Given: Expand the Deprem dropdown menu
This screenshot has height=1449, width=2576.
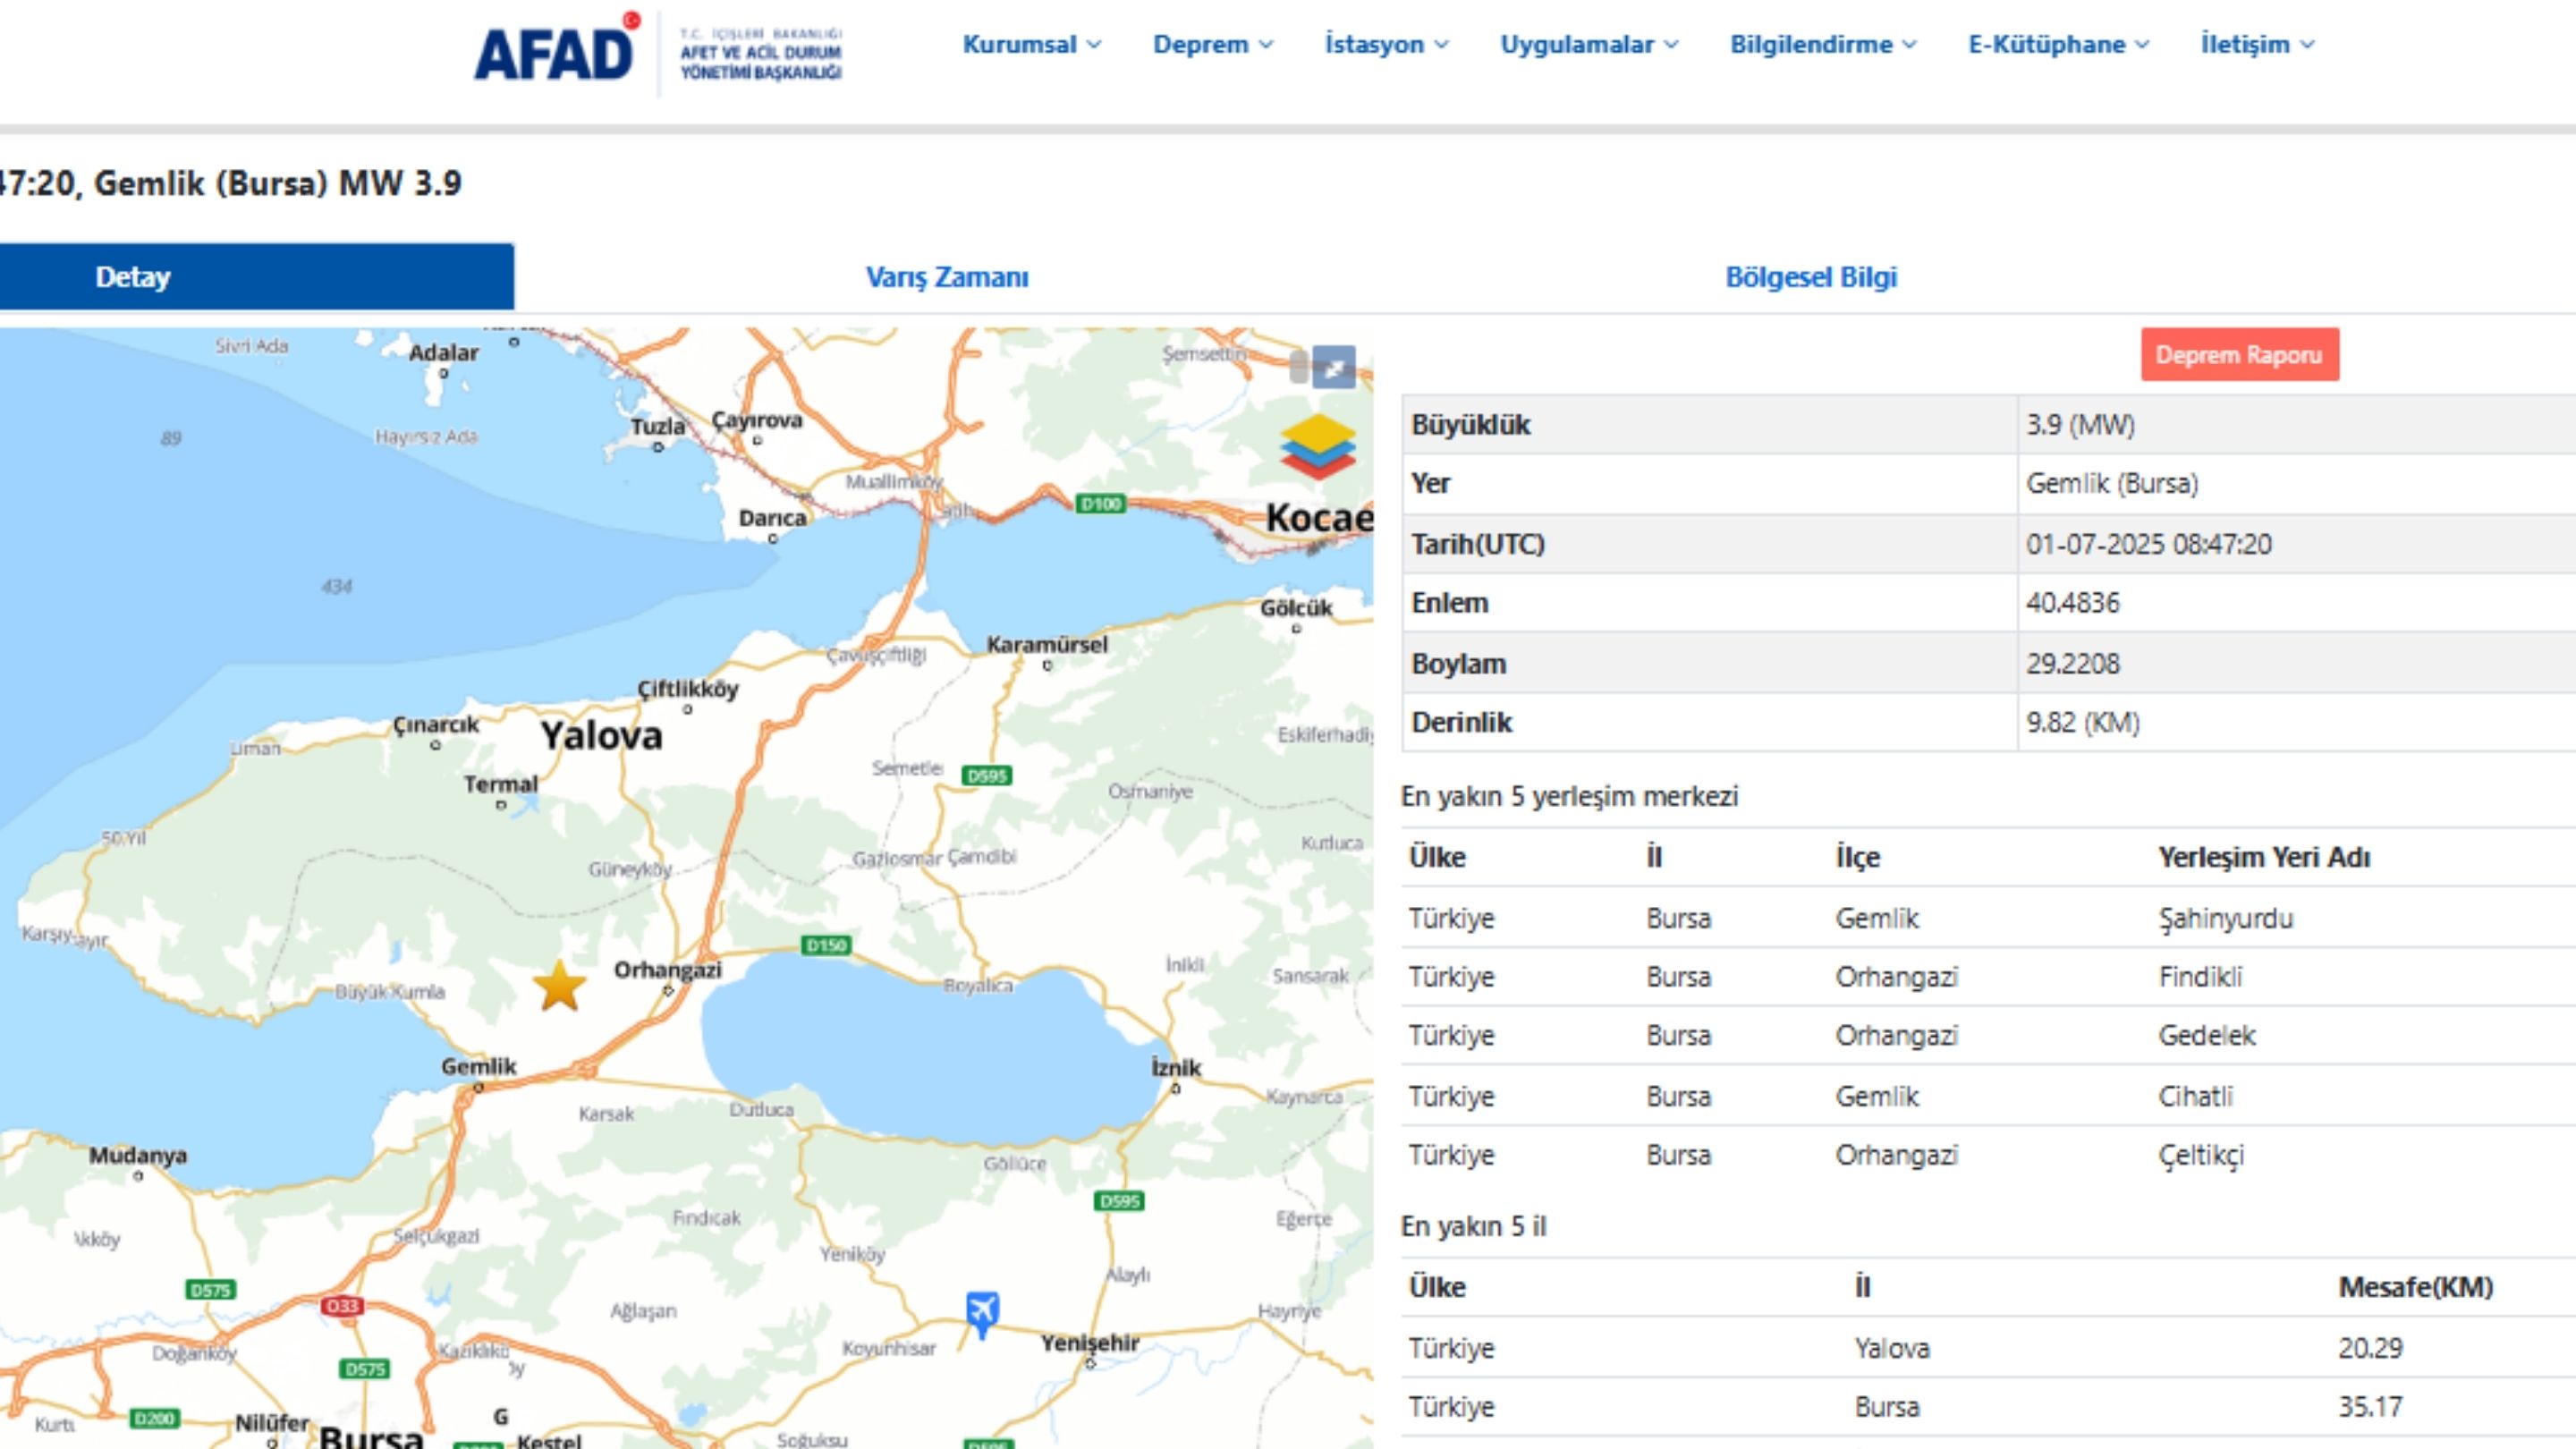Looking at the screenshot, I should [x=1213, y=44].
